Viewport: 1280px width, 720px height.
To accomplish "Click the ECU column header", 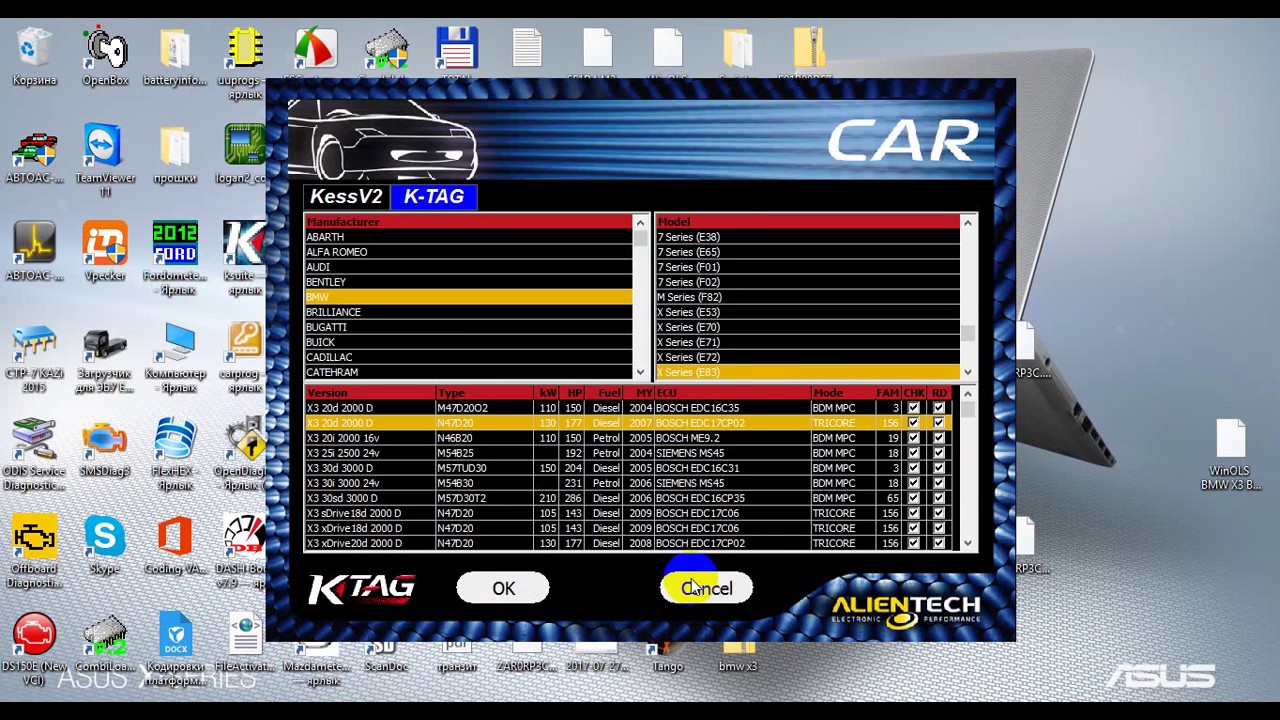I will click(x=732, y=393).
